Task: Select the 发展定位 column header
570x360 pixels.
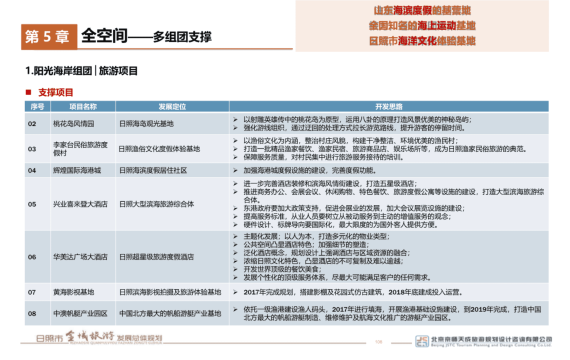Action: coord(172,107)
